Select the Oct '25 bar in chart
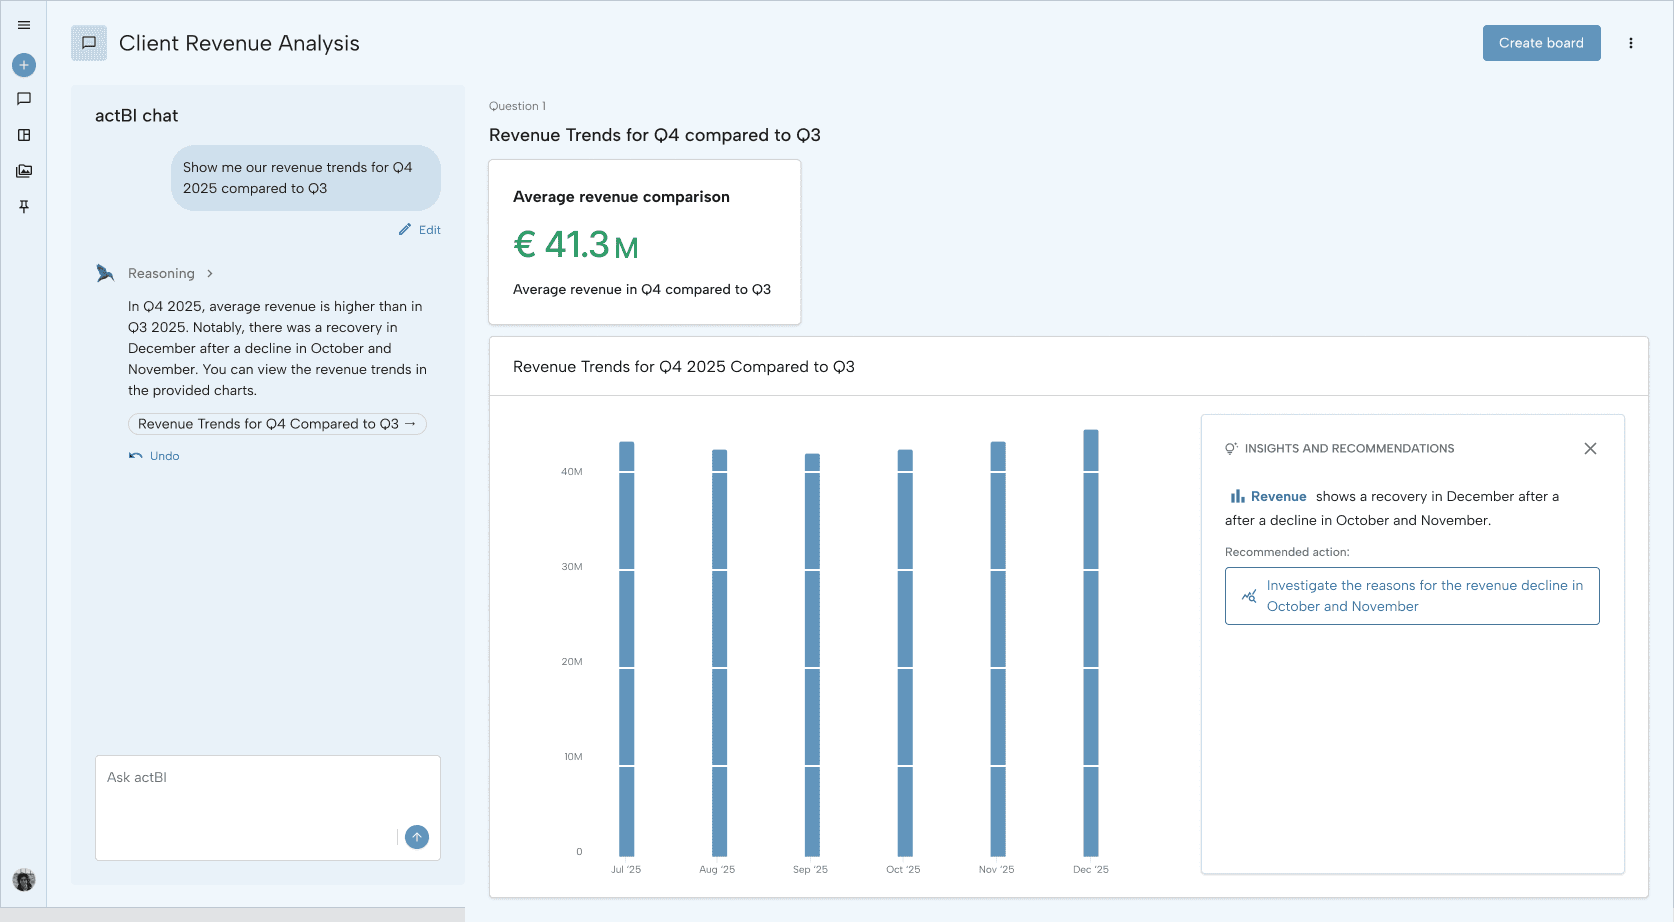The image size is (1674, 922). (905, 653)
